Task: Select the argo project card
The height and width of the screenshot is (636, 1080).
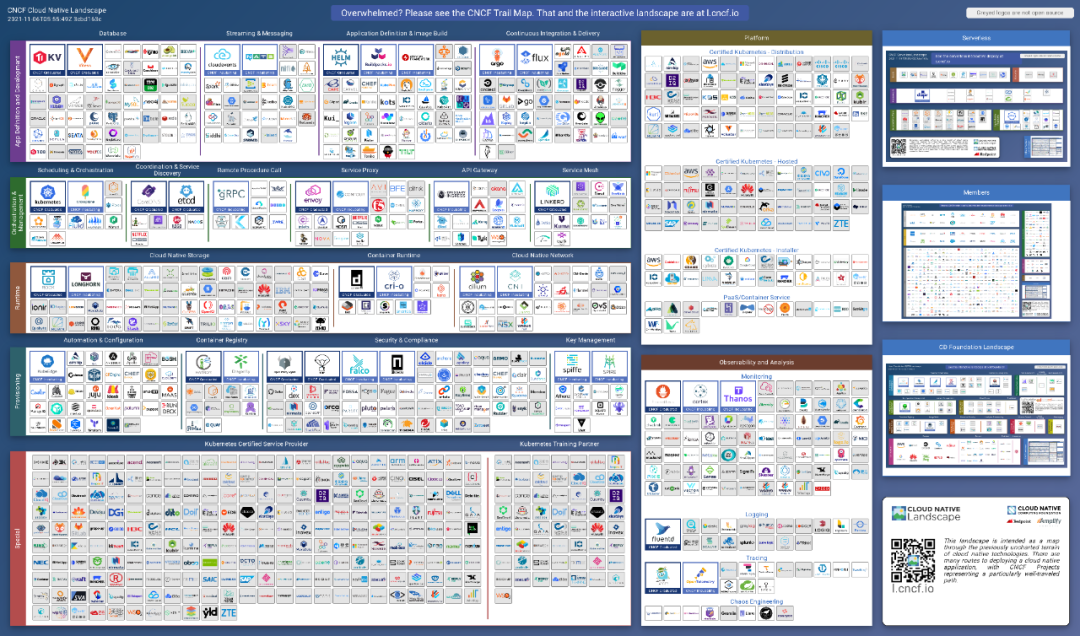Action: [x=497, y=60]
